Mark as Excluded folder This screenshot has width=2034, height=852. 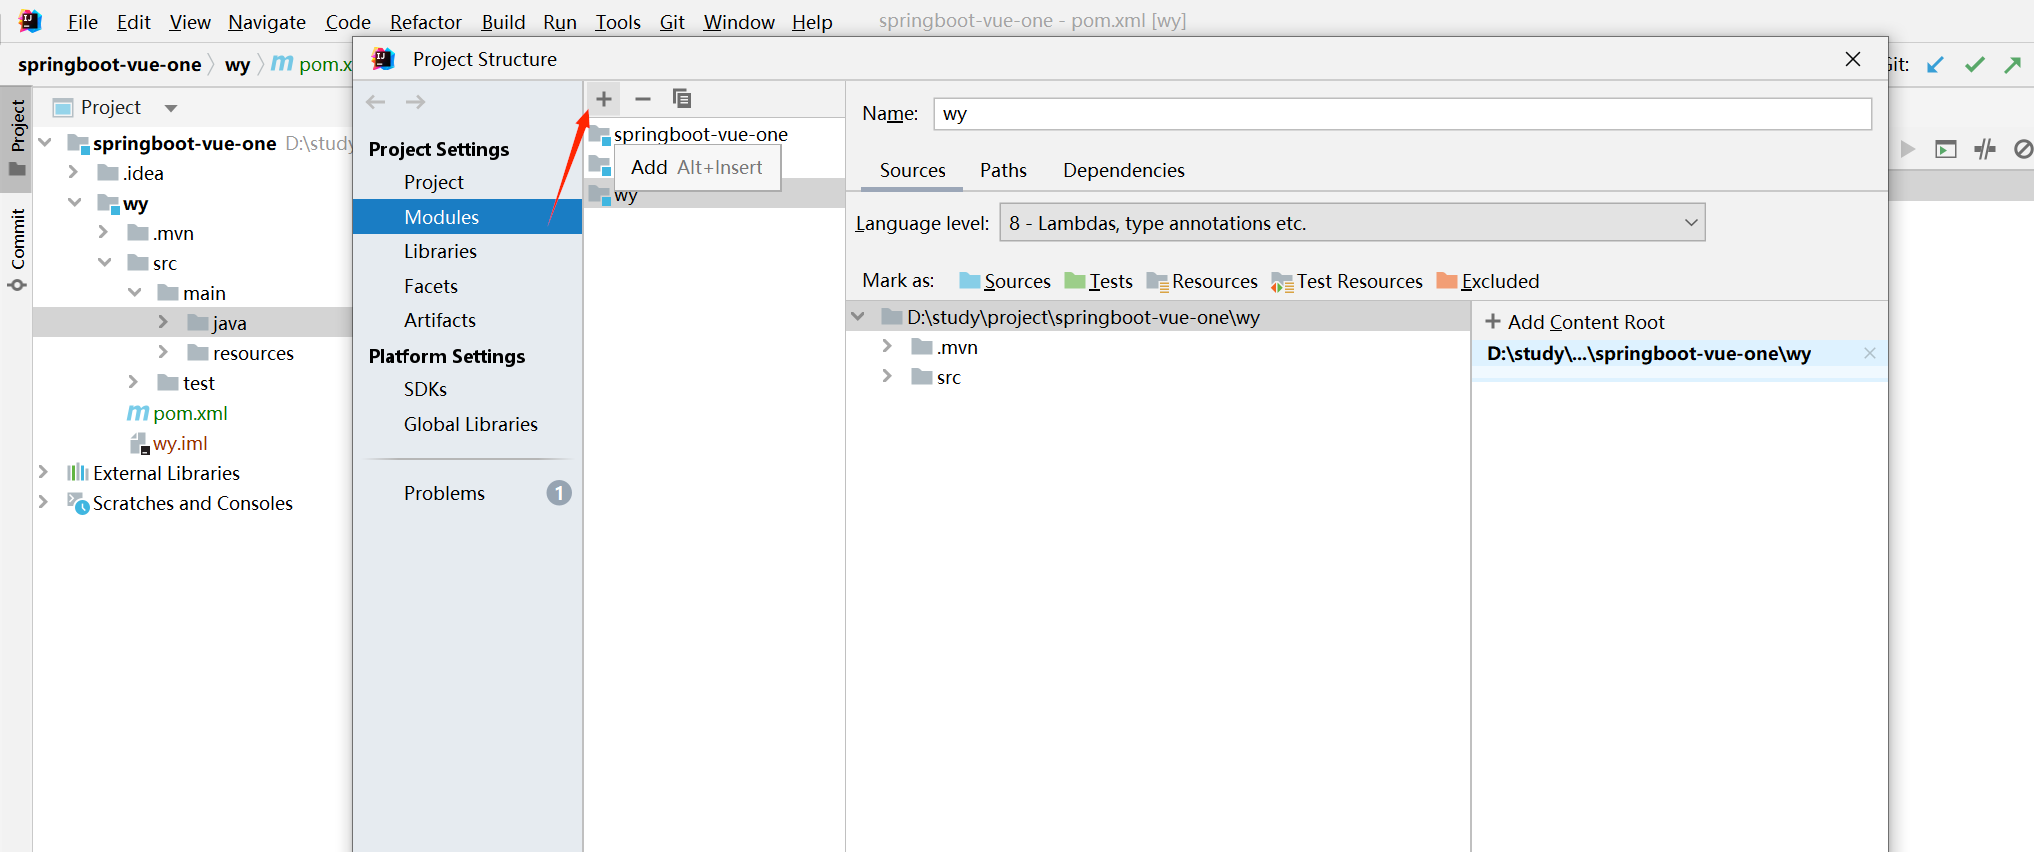pyautogui.click(x=1488, y=281)
